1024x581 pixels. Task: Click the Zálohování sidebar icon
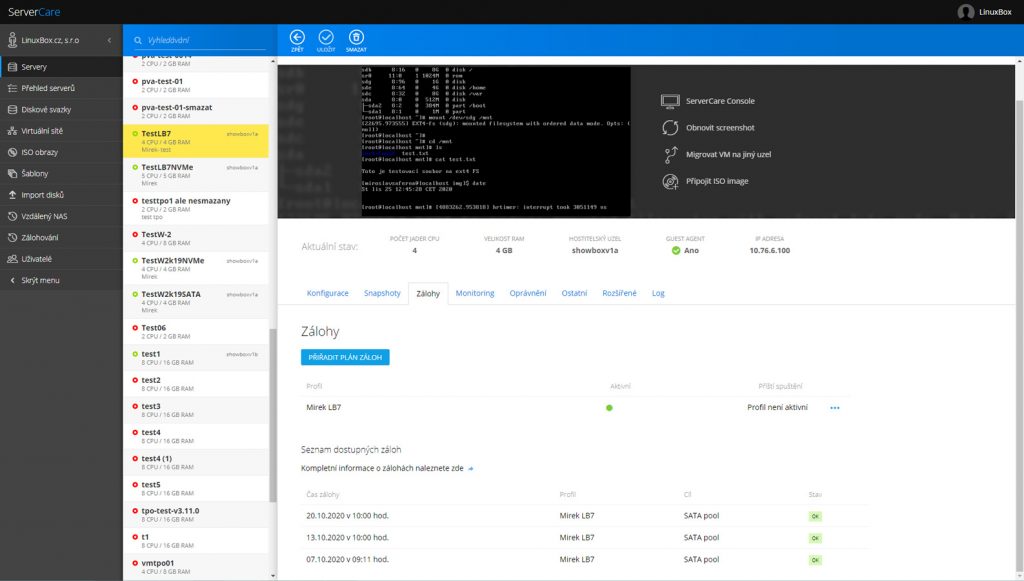click(12, 238)
